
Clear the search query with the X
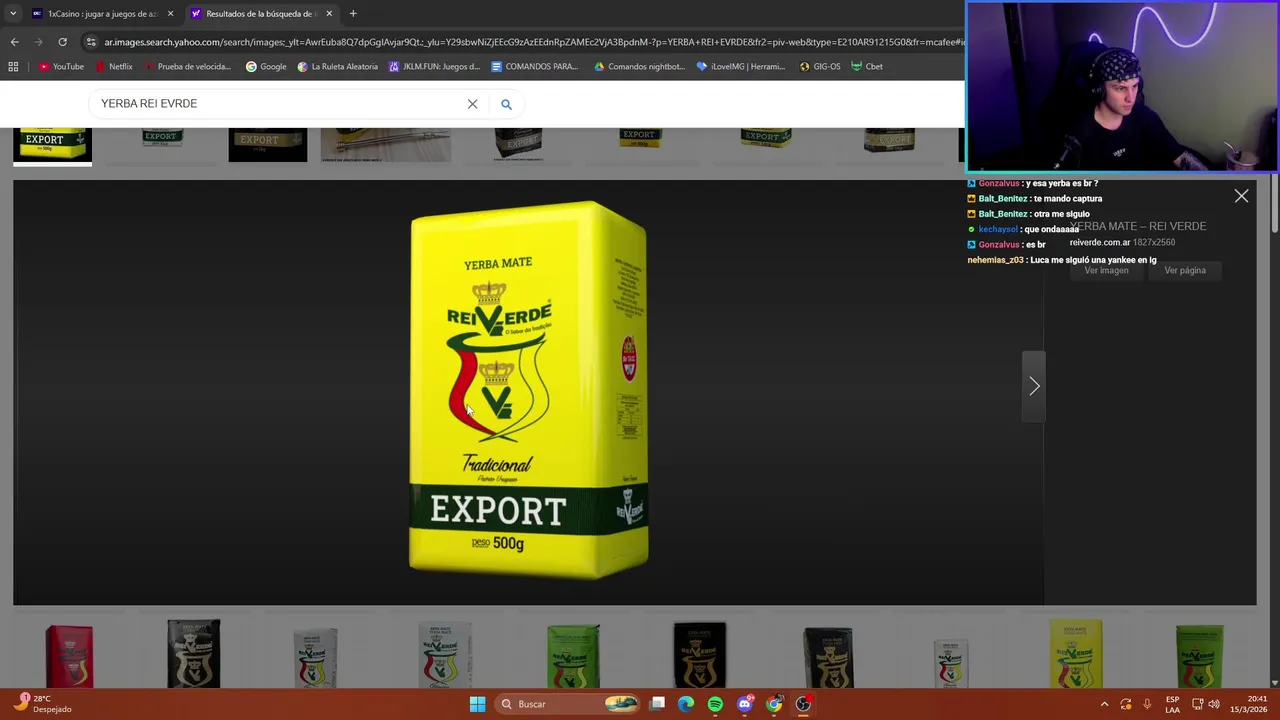pos(473,104)
